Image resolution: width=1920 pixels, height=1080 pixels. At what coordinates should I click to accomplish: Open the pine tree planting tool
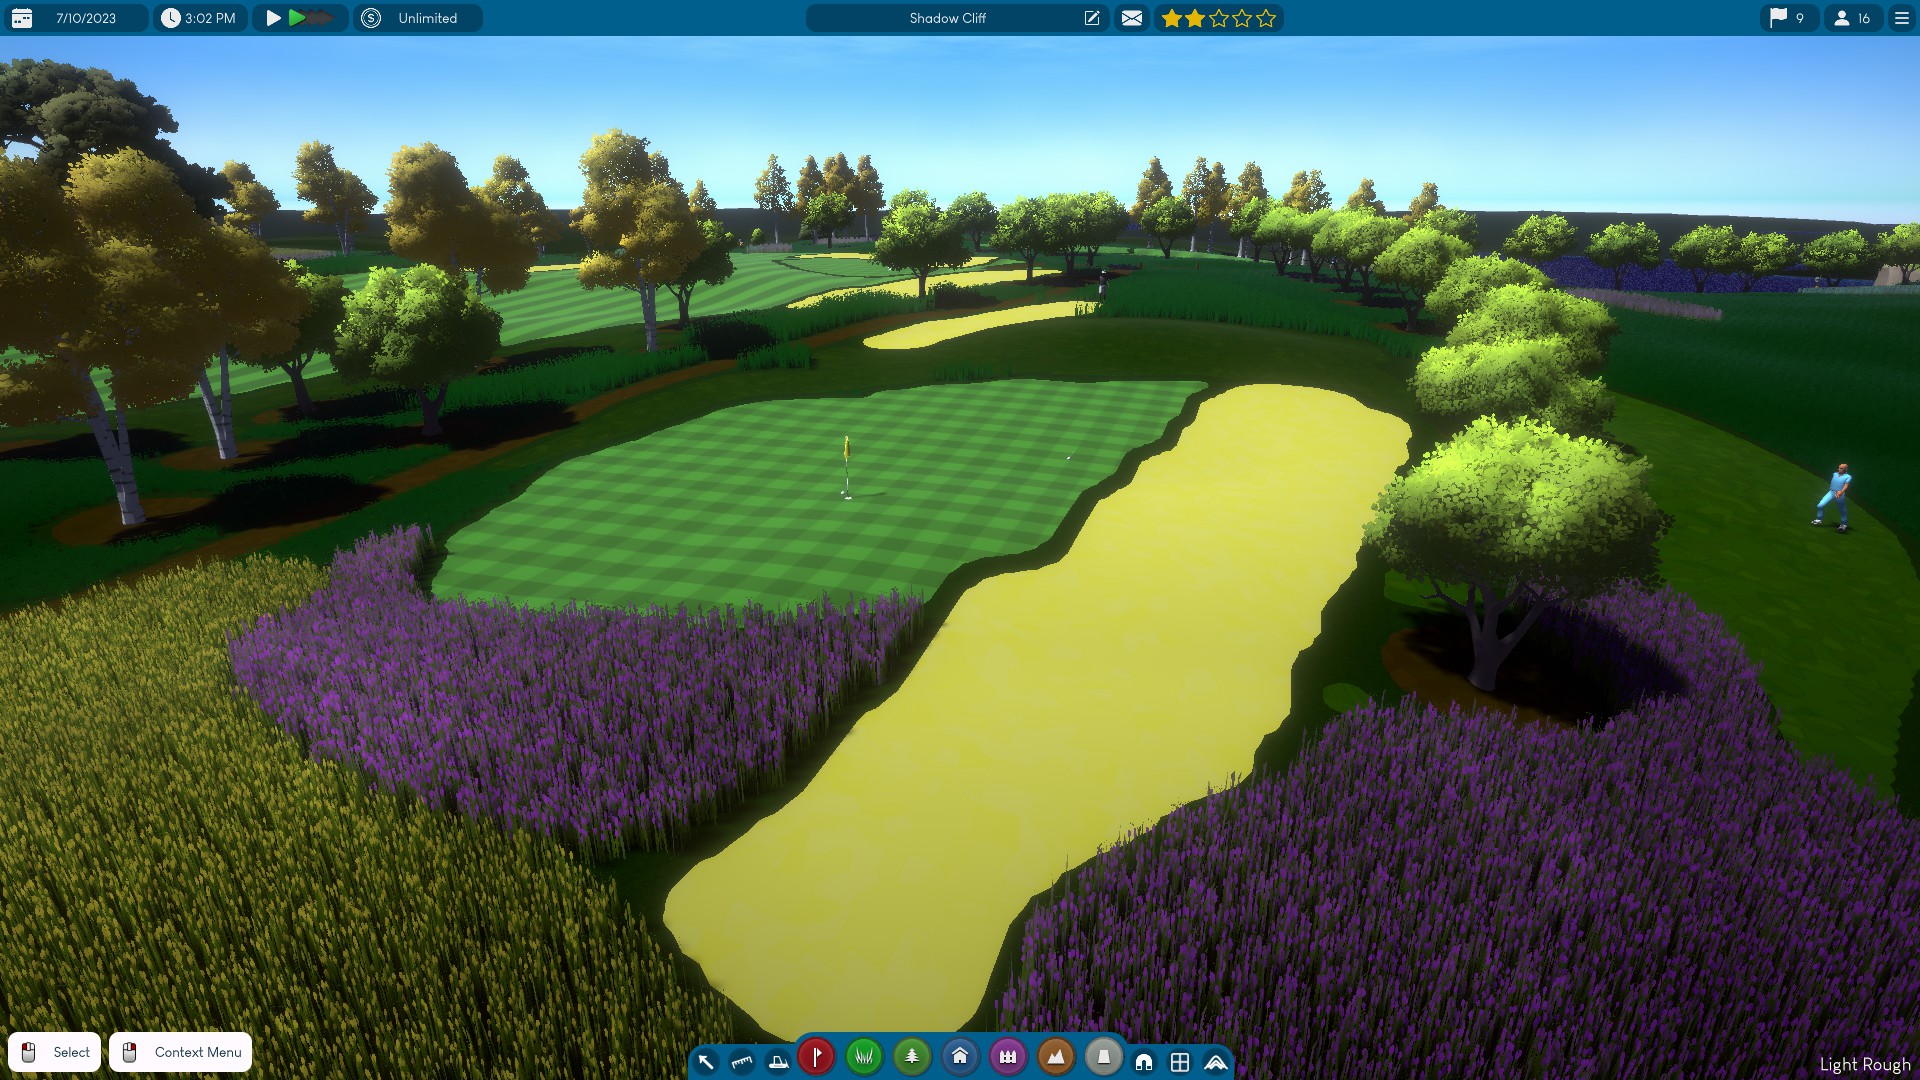pos(911,1056)
